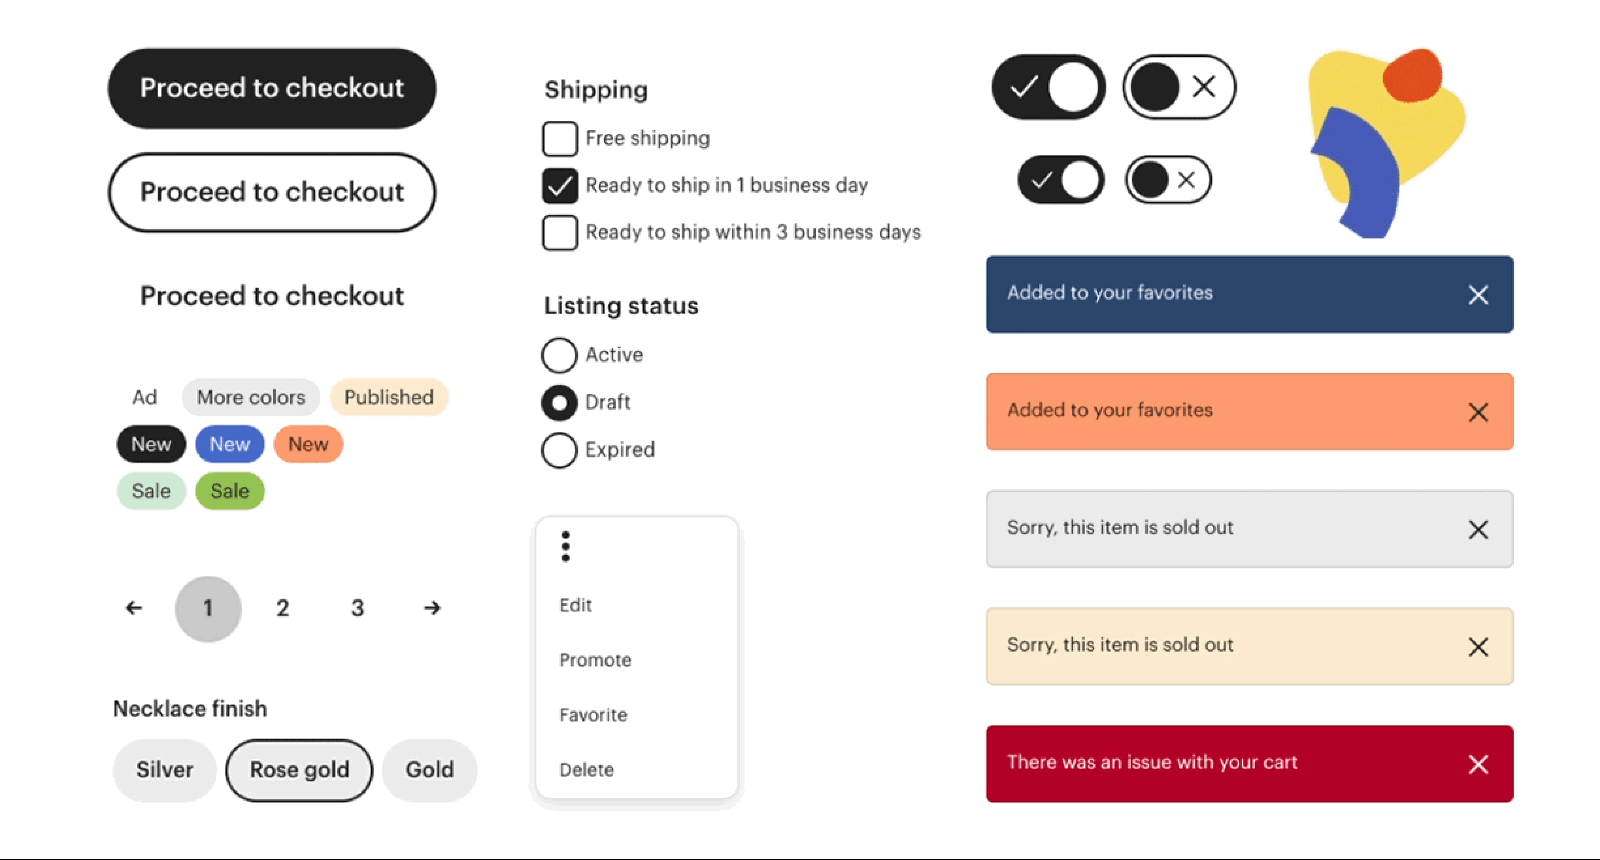Dismiss the red cart issue alert
This screenshot has width=1600, height=860.
[x=1478, y=765]
